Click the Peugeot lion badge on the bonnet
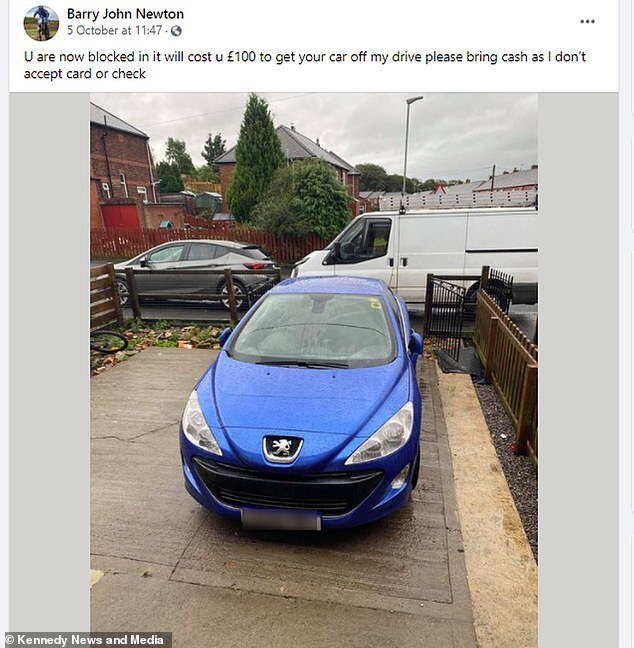Viewport: 634px width, 648px height. coord(283,448)
